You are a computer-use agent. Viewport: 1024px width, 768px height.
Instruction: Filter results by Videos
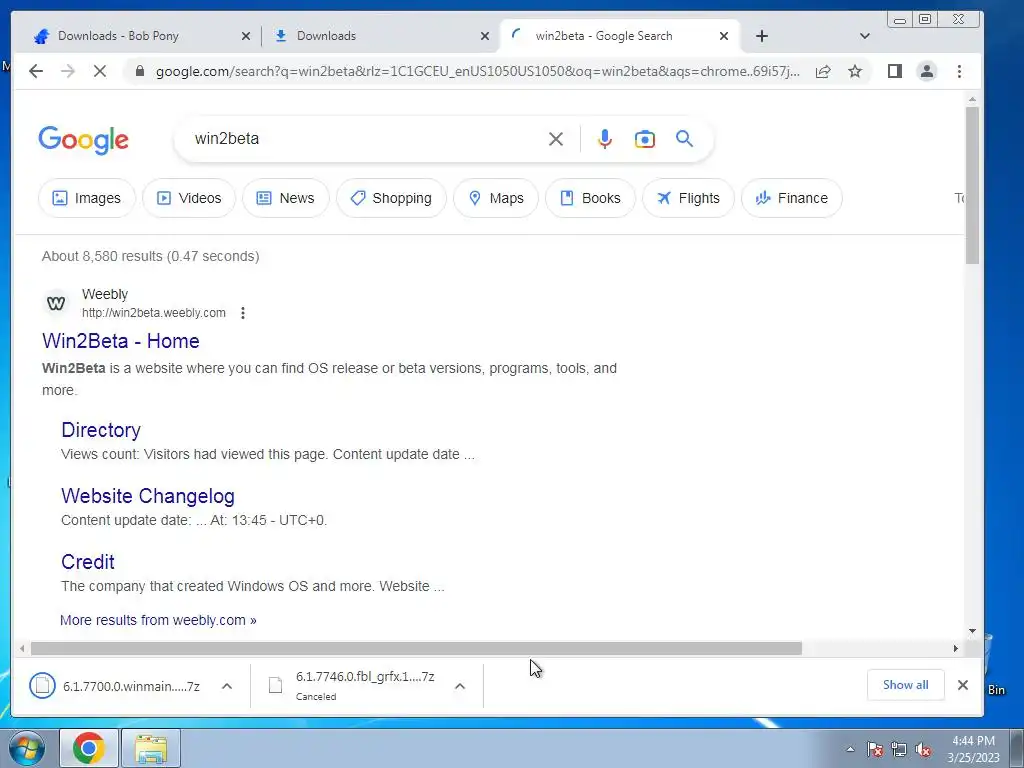tap(189, 198)
